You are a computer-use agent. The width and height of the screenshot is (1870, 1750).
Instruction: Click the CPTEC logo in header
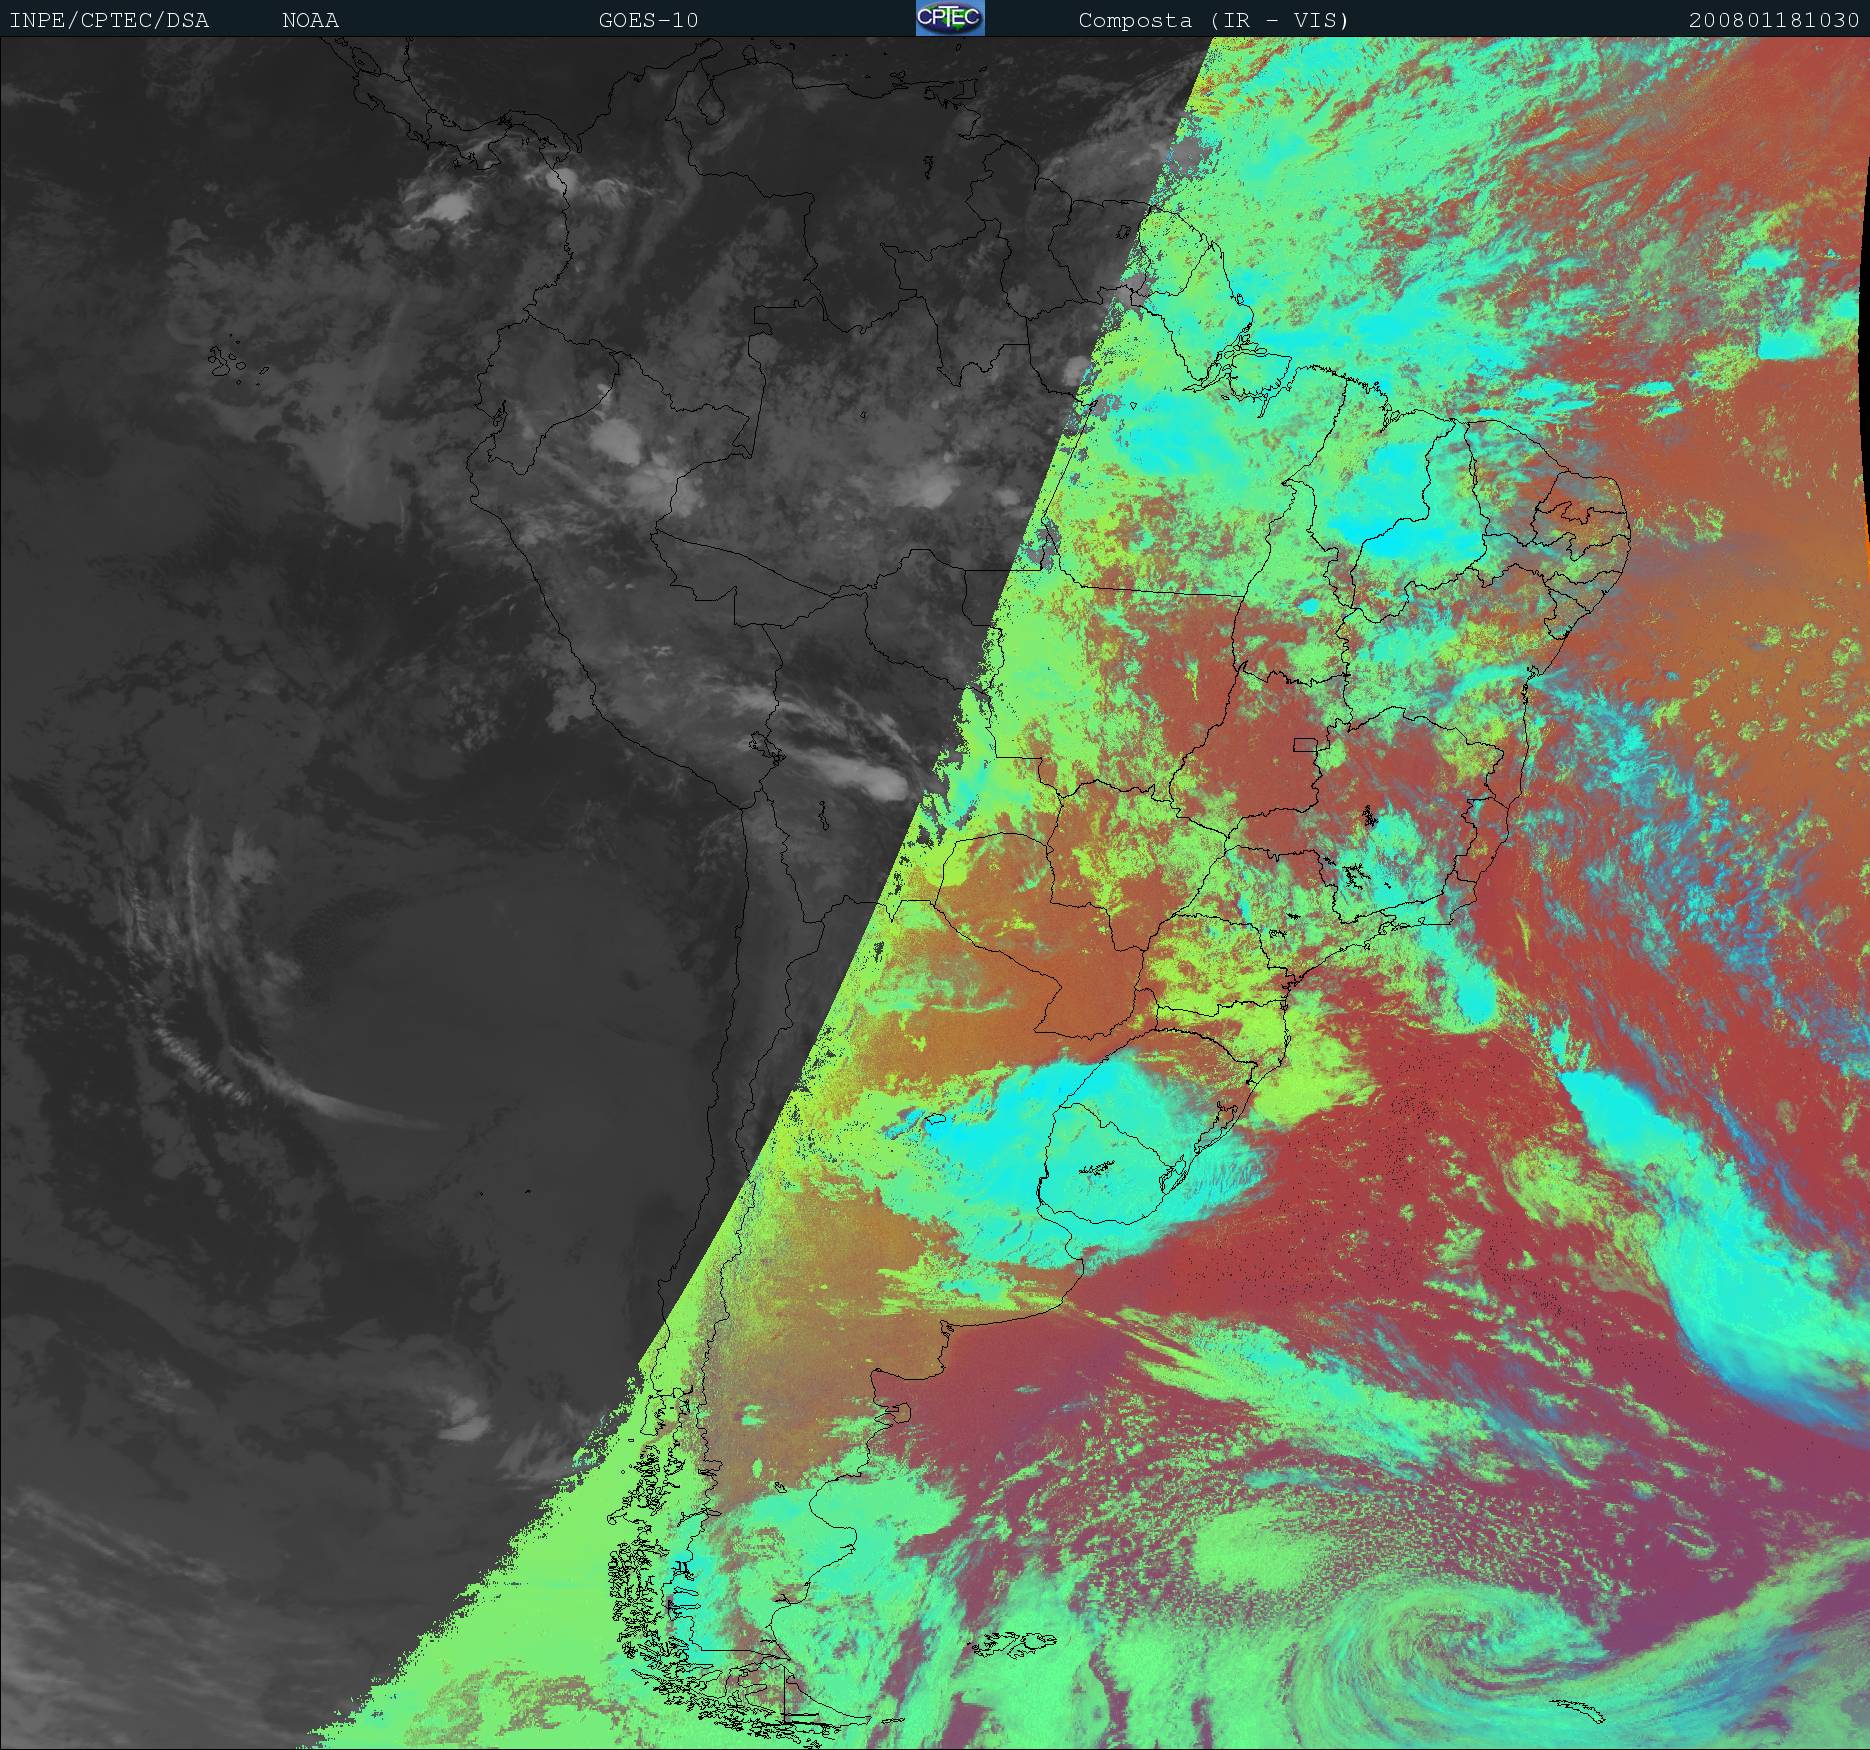tap(949, 19)
